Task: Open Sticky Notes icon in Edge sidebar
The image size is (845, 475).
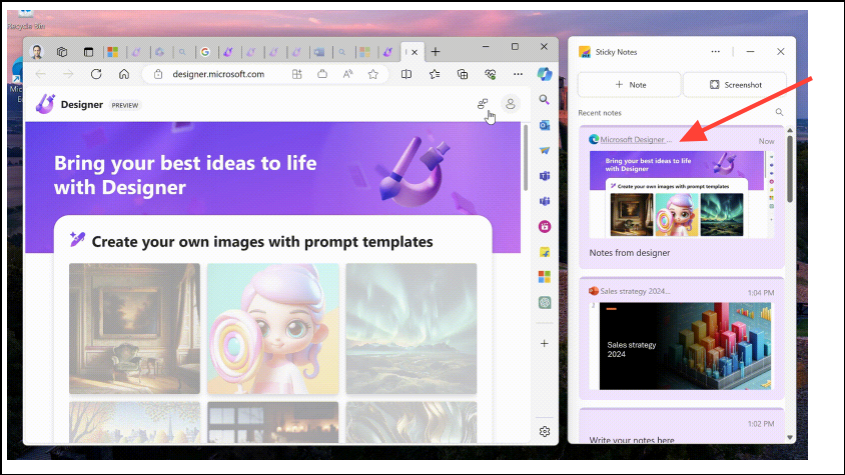Action: tap(544, 252)
